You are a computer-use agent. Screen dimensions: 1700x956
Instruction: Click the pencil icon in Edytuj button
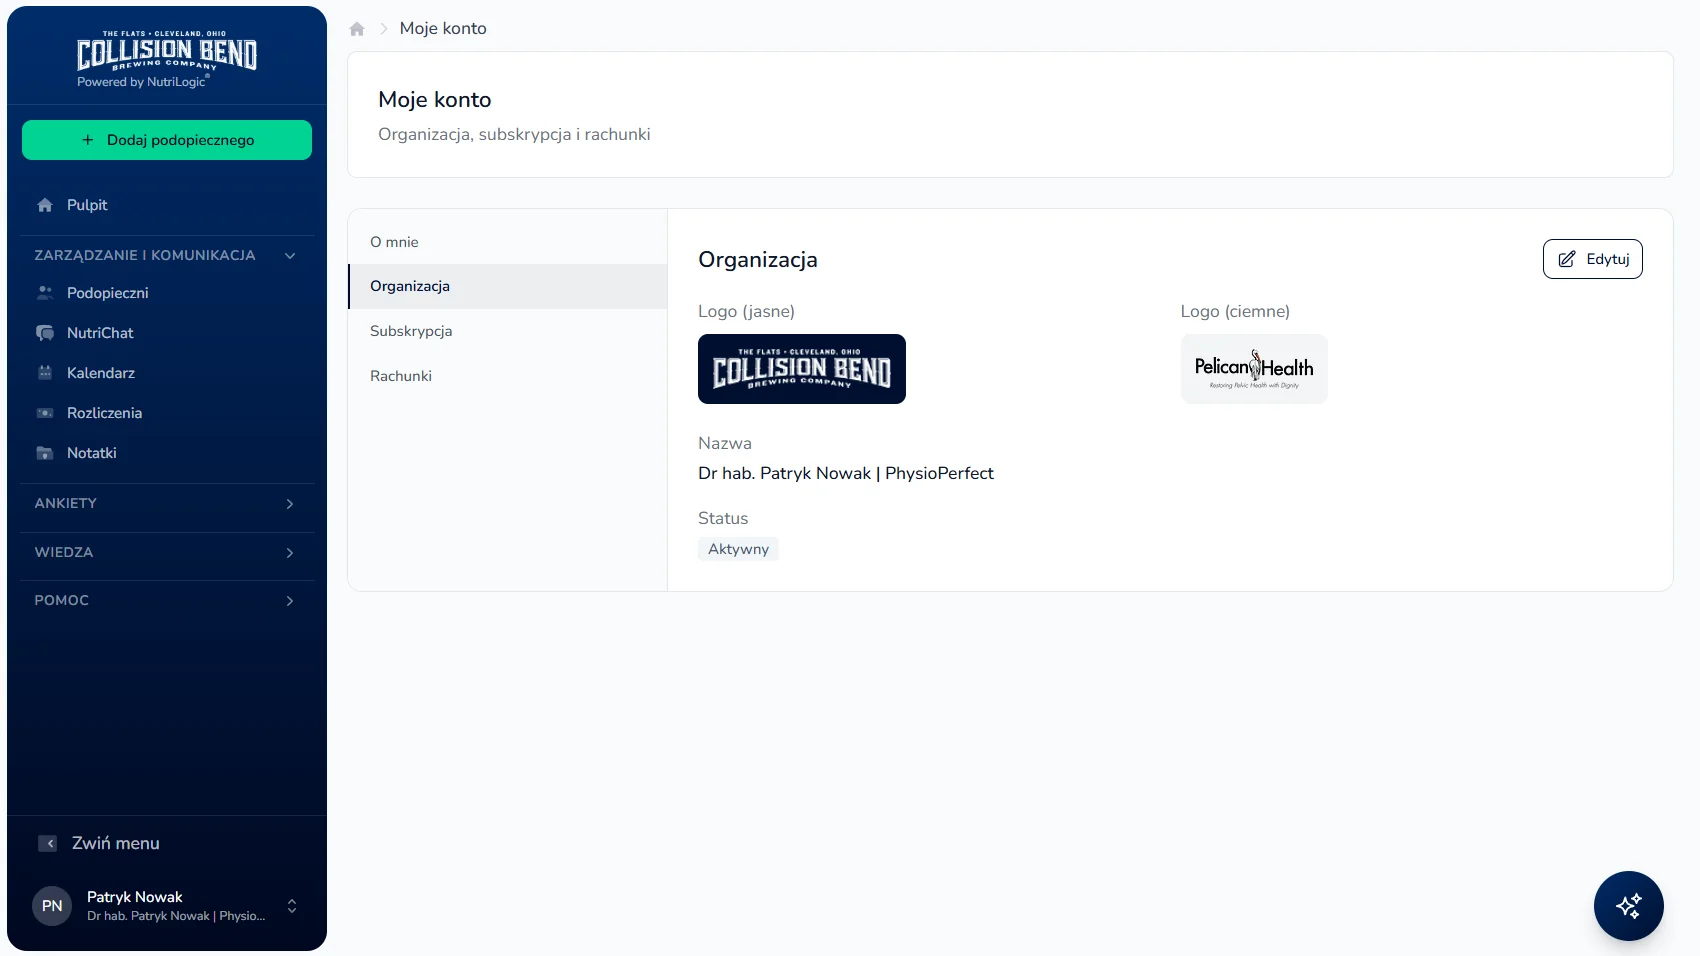coord(1567,259)
